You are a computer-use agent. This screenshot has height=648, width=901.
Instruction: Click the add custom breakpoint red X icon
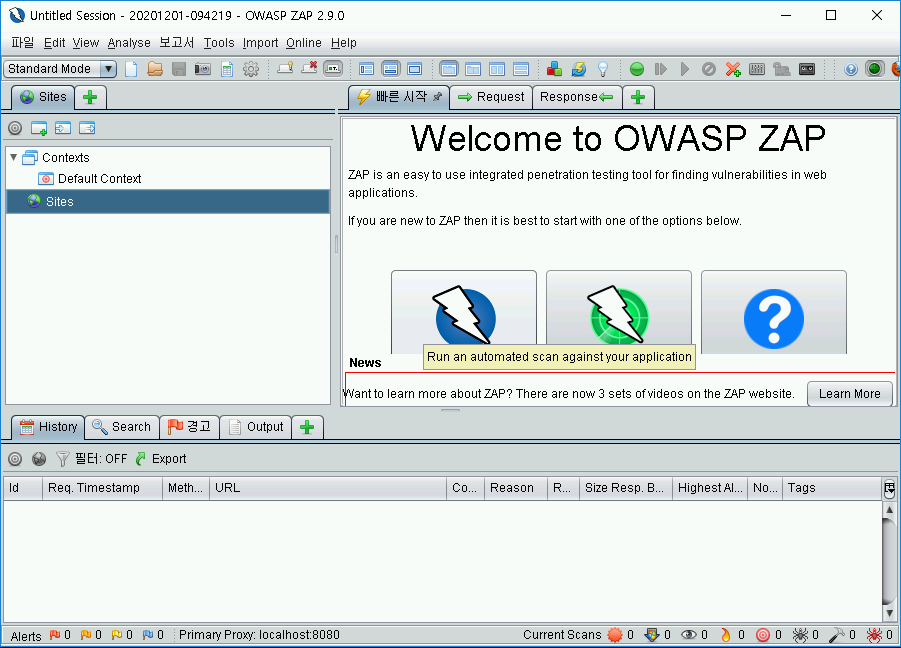pyautogui.click(x=733, y=69)
